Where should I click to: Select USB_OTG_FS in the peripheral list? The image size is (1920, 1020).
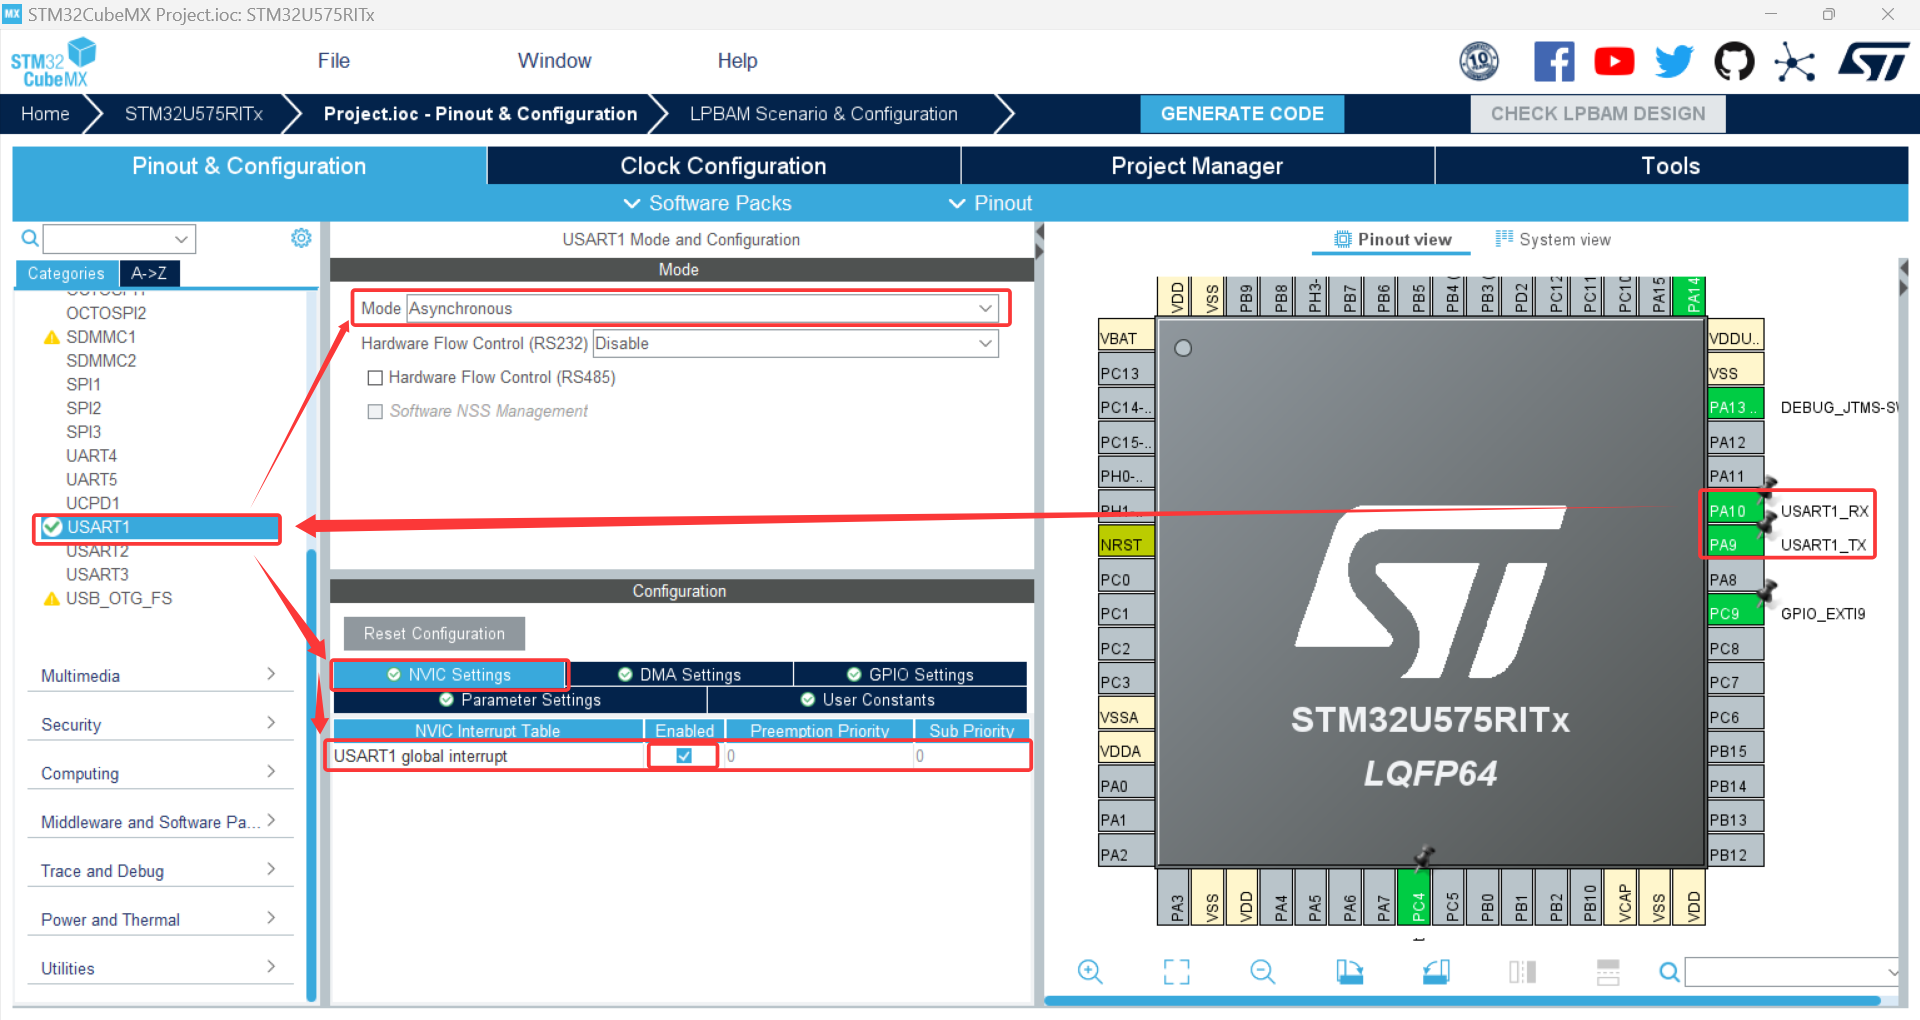tap(118, 599)
